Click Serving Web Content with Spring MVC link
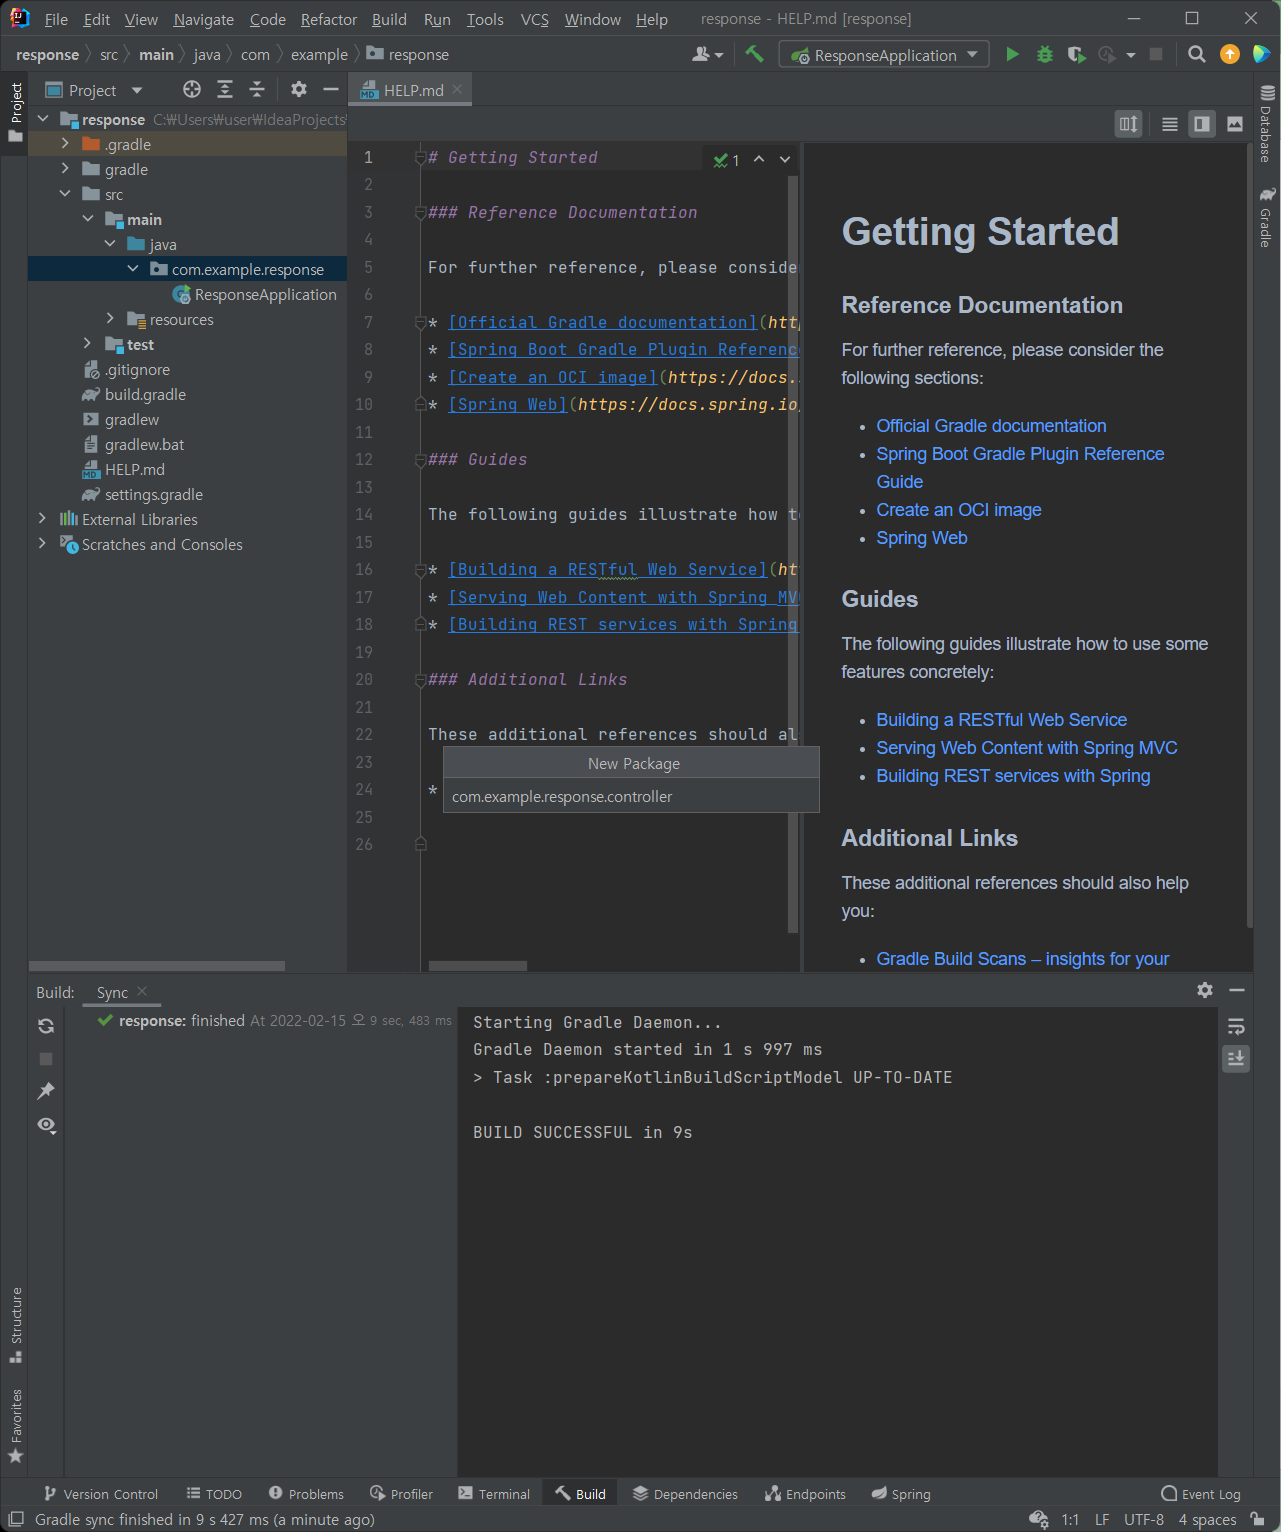This screenshot has width=1281, height=1532. (1026, 748)
